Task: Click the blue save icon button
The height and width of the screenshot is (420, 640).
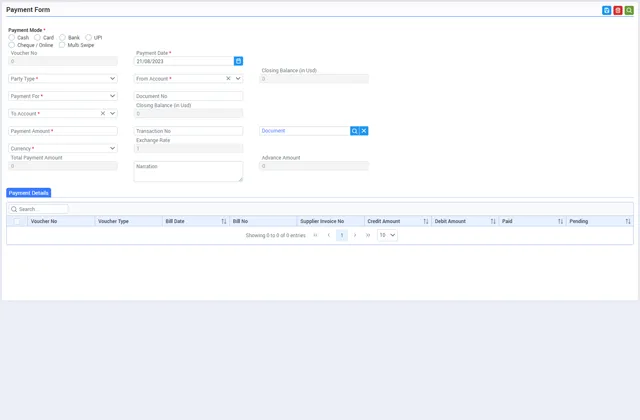Action: [x=606, y=10]
